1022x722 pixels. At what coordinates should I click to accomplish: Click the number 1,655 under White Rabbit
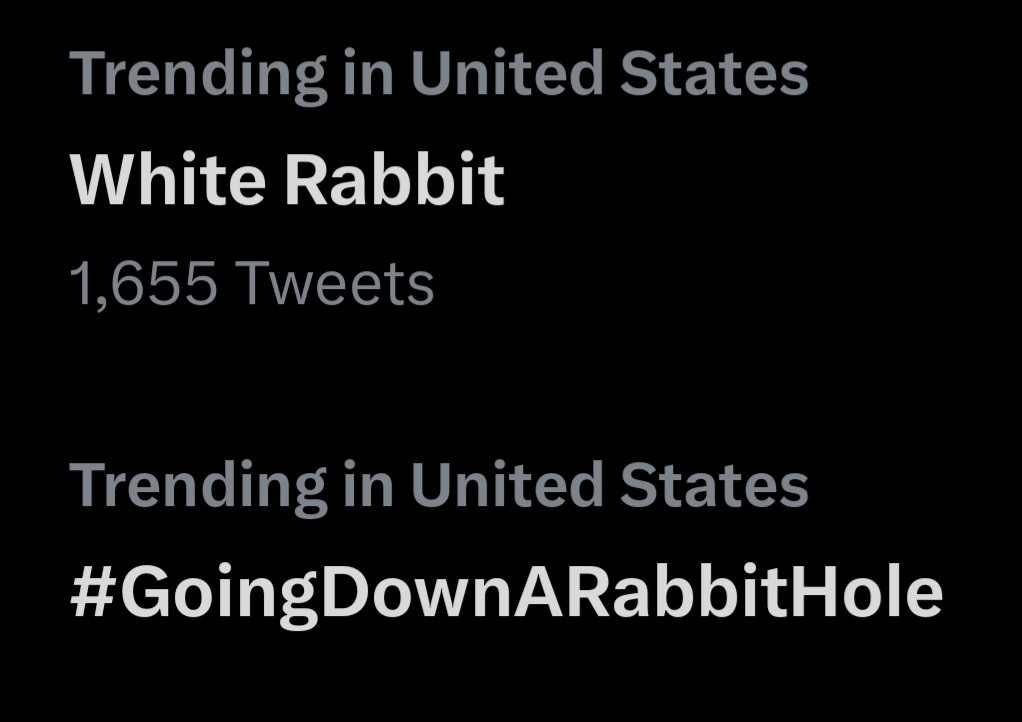143,285
